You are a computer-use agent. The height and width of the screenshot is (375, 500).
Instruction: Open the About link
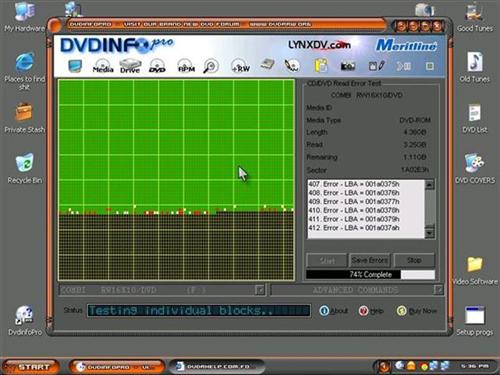click(334, 311)
